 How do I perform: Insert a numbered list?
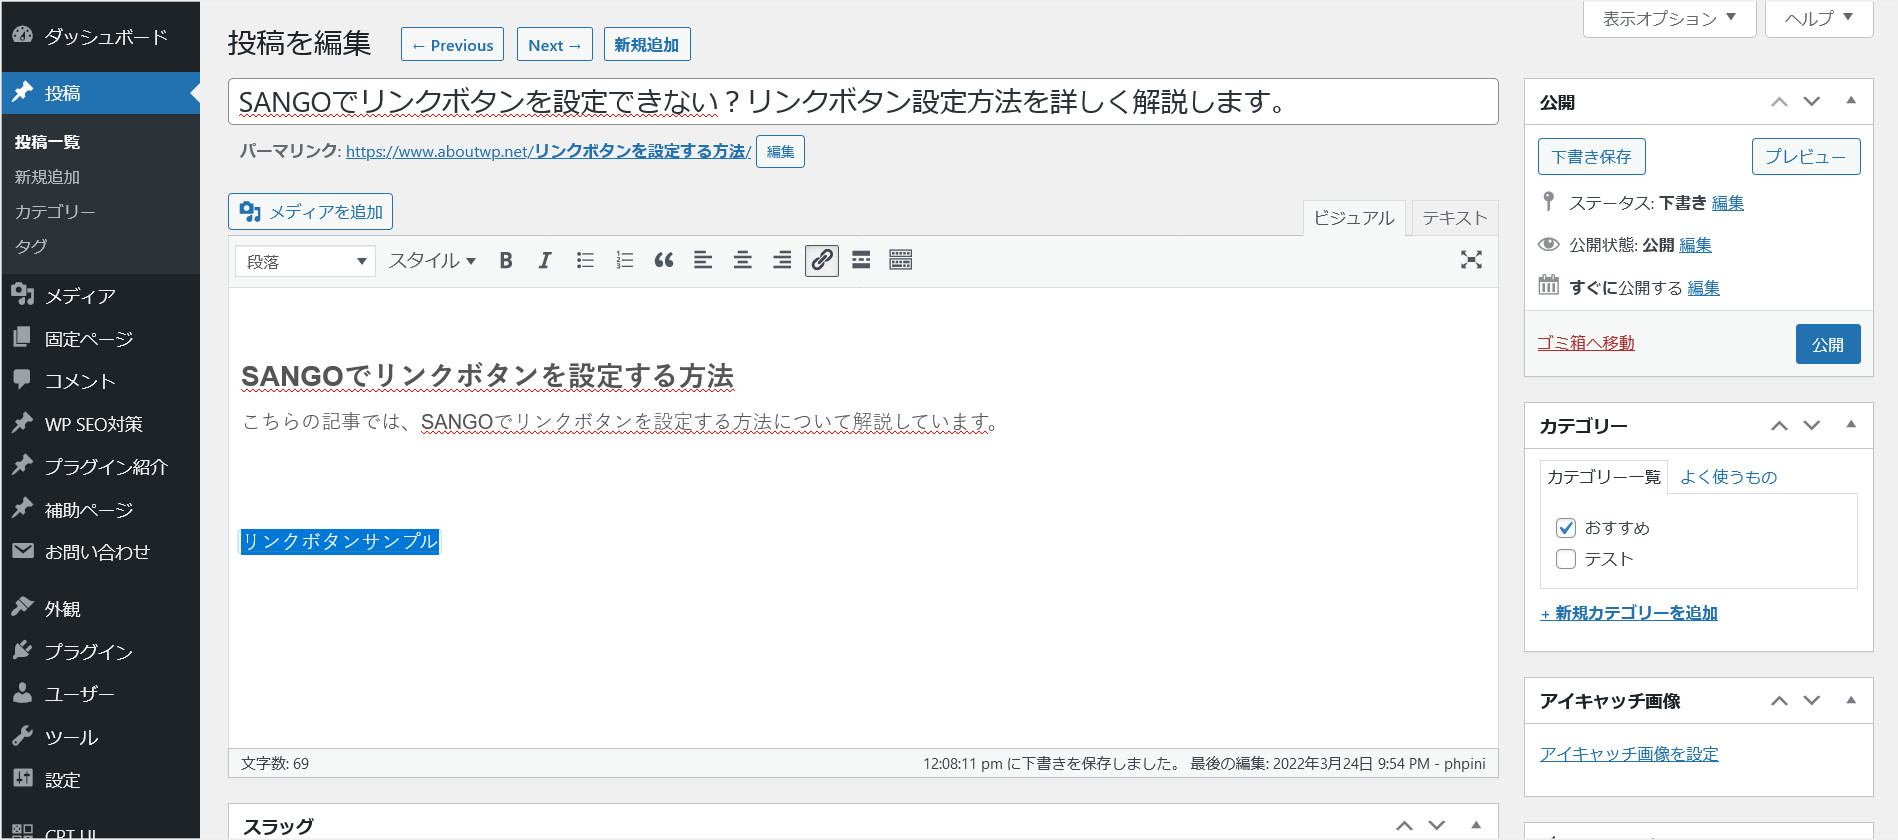click(x=625, y=261)
